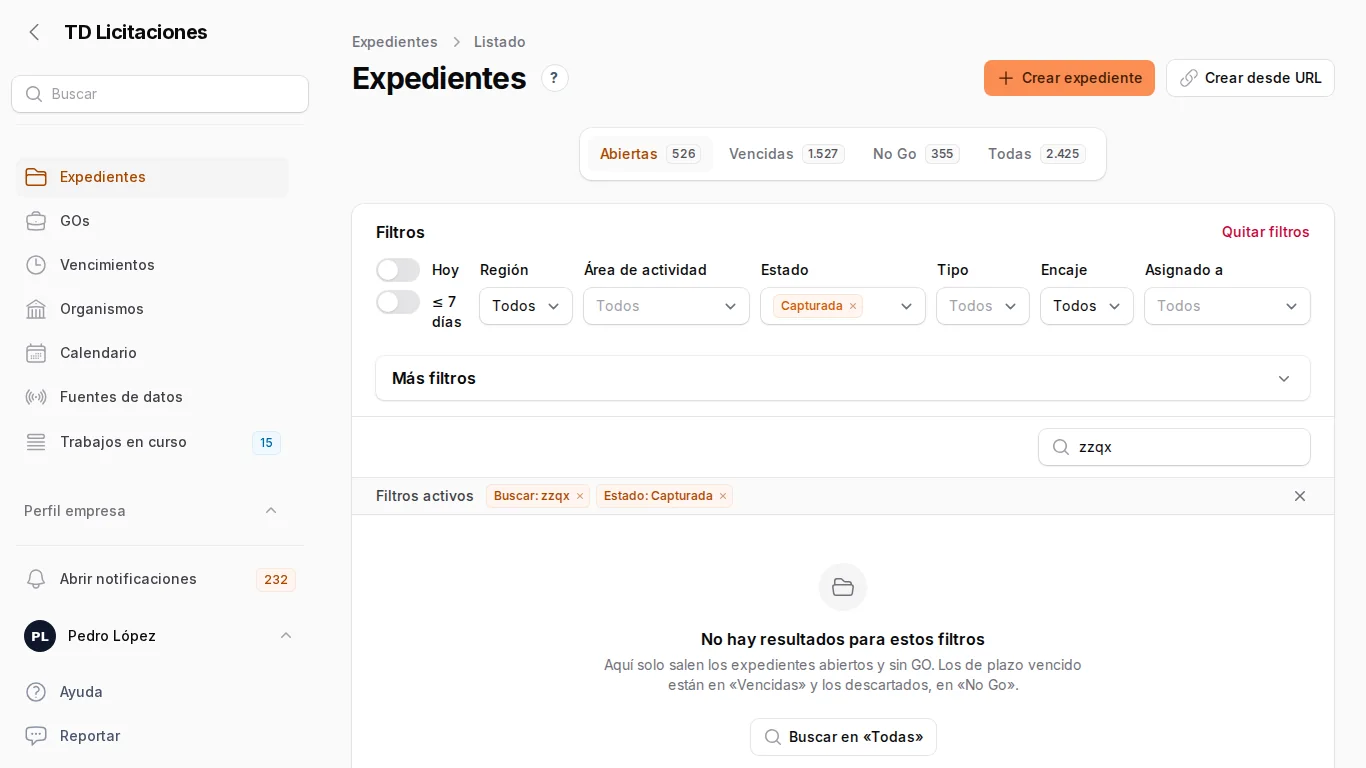Click the Expedientes folder icon in sidebar
The height and width of the screenshot is (768, 1366).
pos(36,177)
